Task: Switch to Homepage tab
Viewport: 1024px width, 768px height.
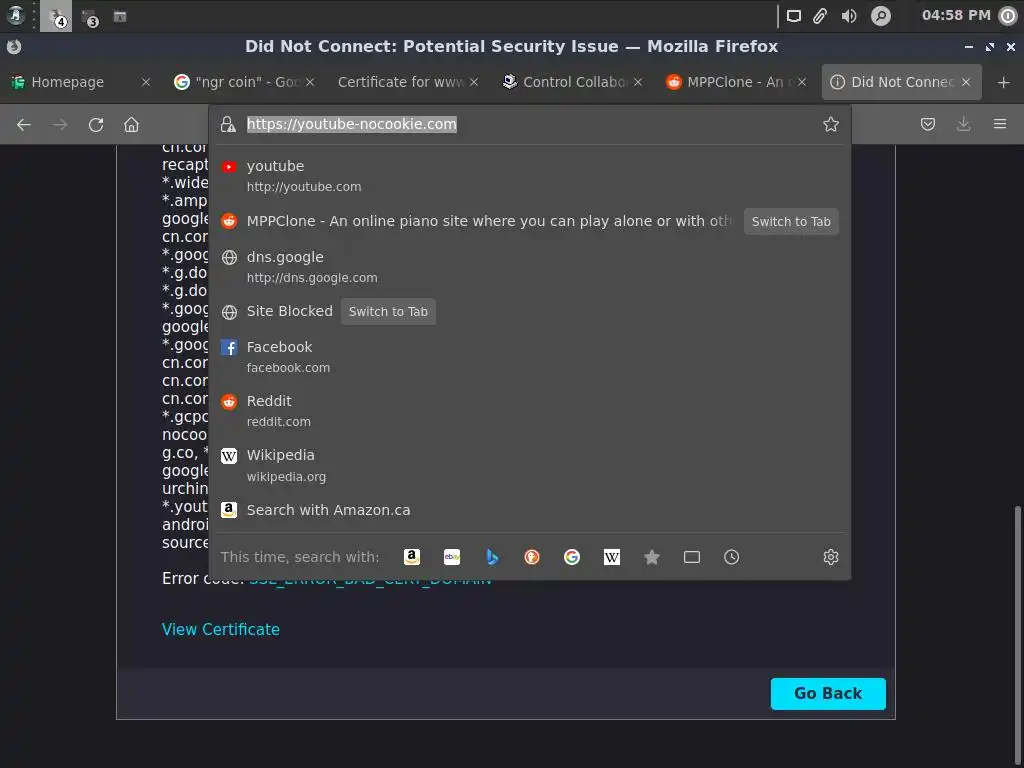Action: click(x=67, y=82)
